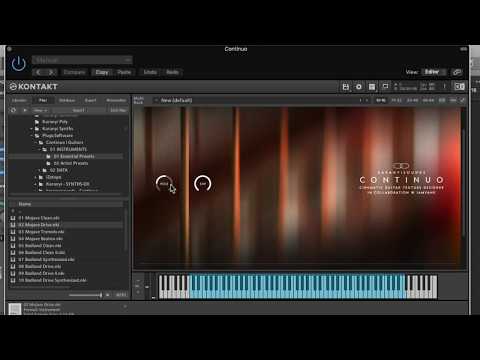The width and height of the screenshot is (480, 360).
Task: Switch to the Libraries browser tab
Action: coord(19,100)
